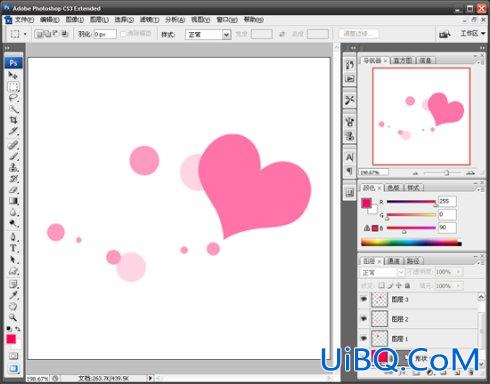The height and width of the screenshot is (384, 490).
Task: Click the Go to Bridge icon
Action: (x=445, y=34)
